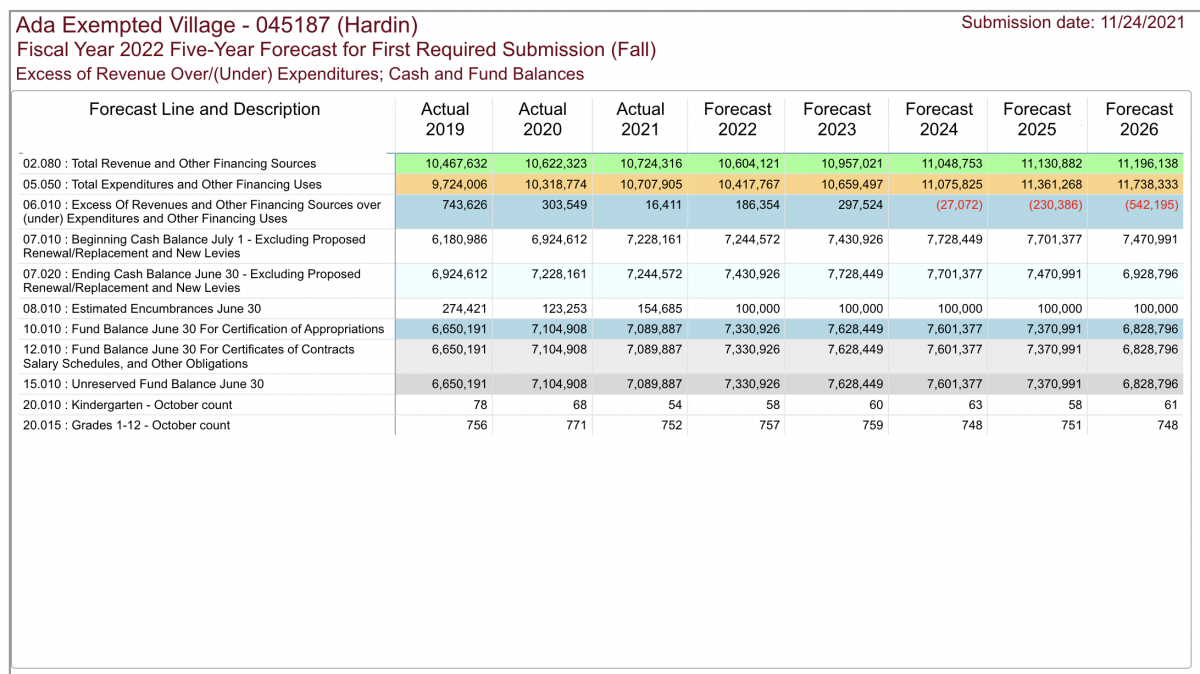Click total expenditures value 10,417,767
Image resolution: width=1200 pixels, height=674 pixels.
(749, 184)
